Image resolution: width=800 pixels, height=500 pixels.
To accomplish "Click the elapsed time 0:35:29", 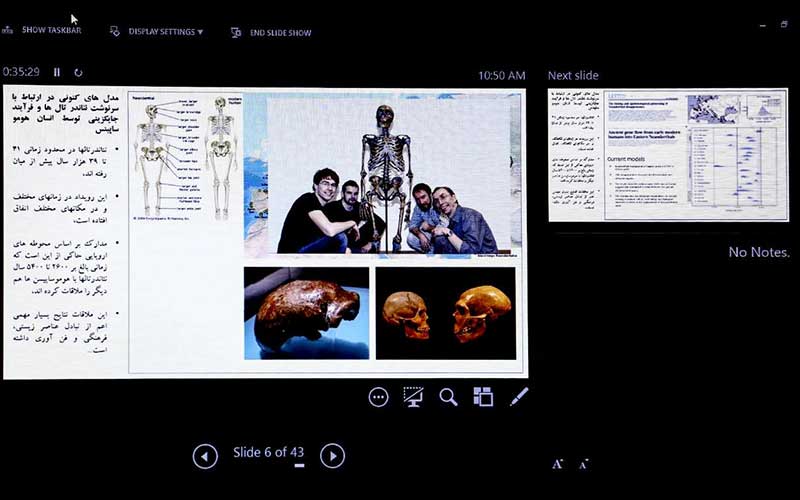I will point(21,72).
